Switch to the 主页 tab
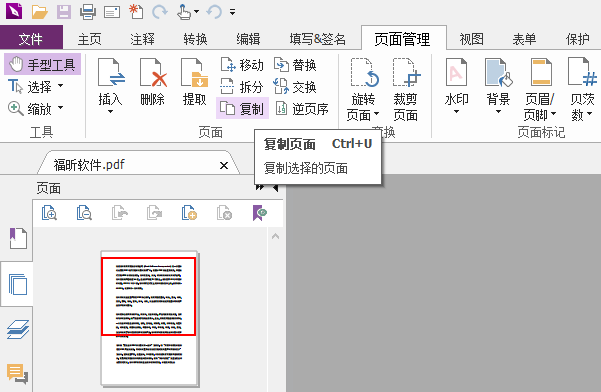The image size is (601, 392). tap(89, 39)
